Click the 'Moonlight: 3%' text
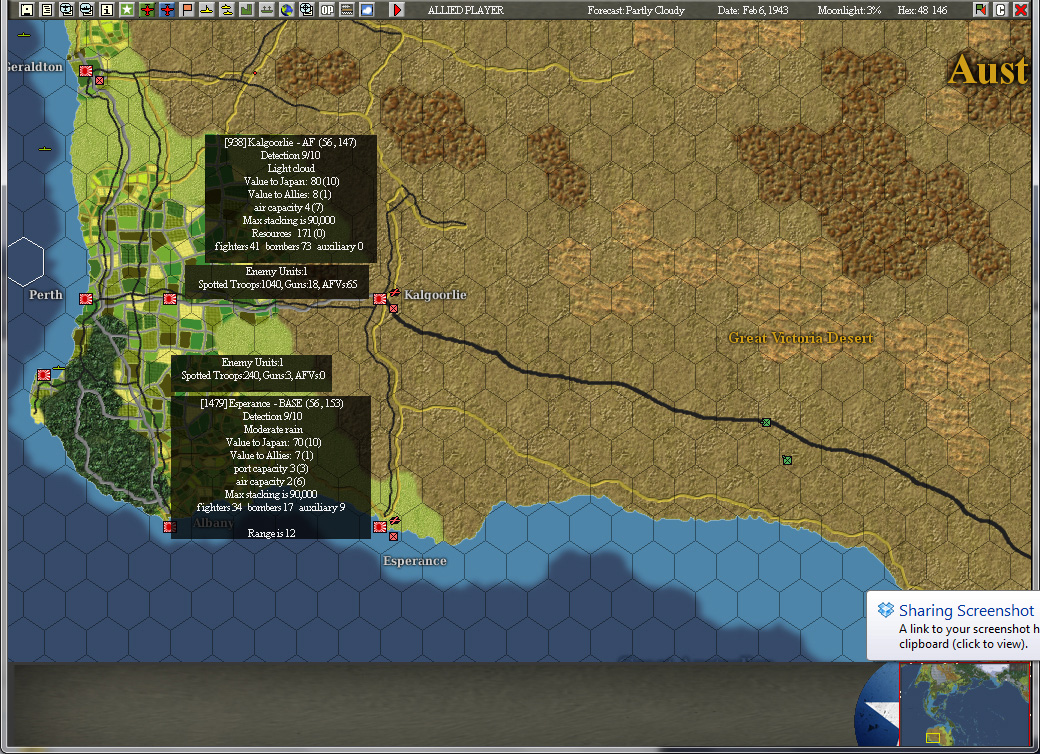The height and width of the screenshot is (754, 1040). click(x=849, y=10)
